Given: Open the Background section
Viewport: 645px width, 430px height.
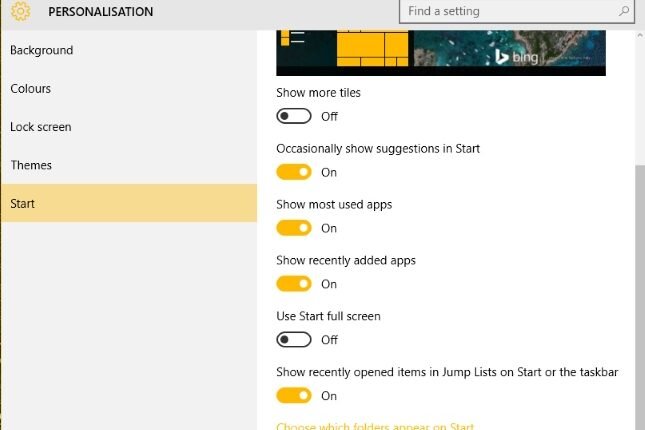Looking at the screenshot, I should pos(129,50).
